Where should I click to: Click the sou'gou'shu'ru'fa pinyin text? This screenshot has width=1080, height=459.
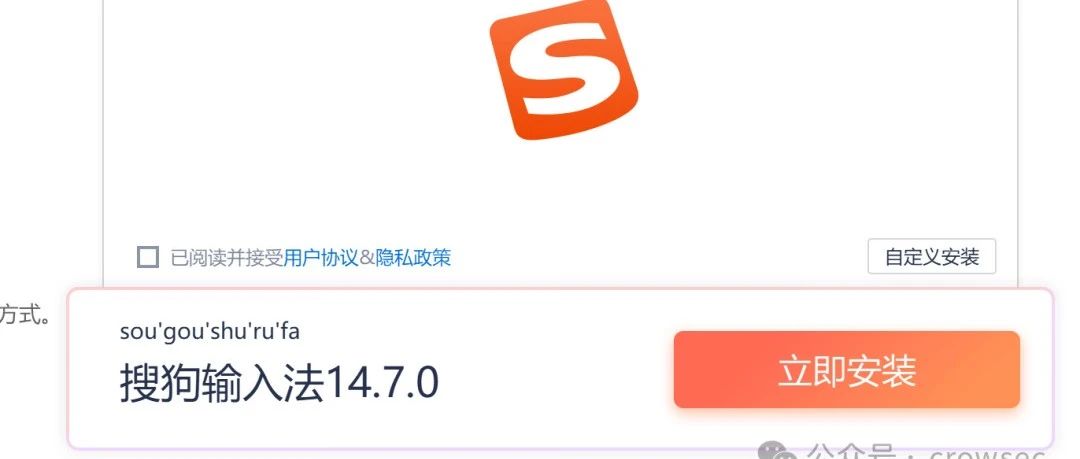point(209,332)
